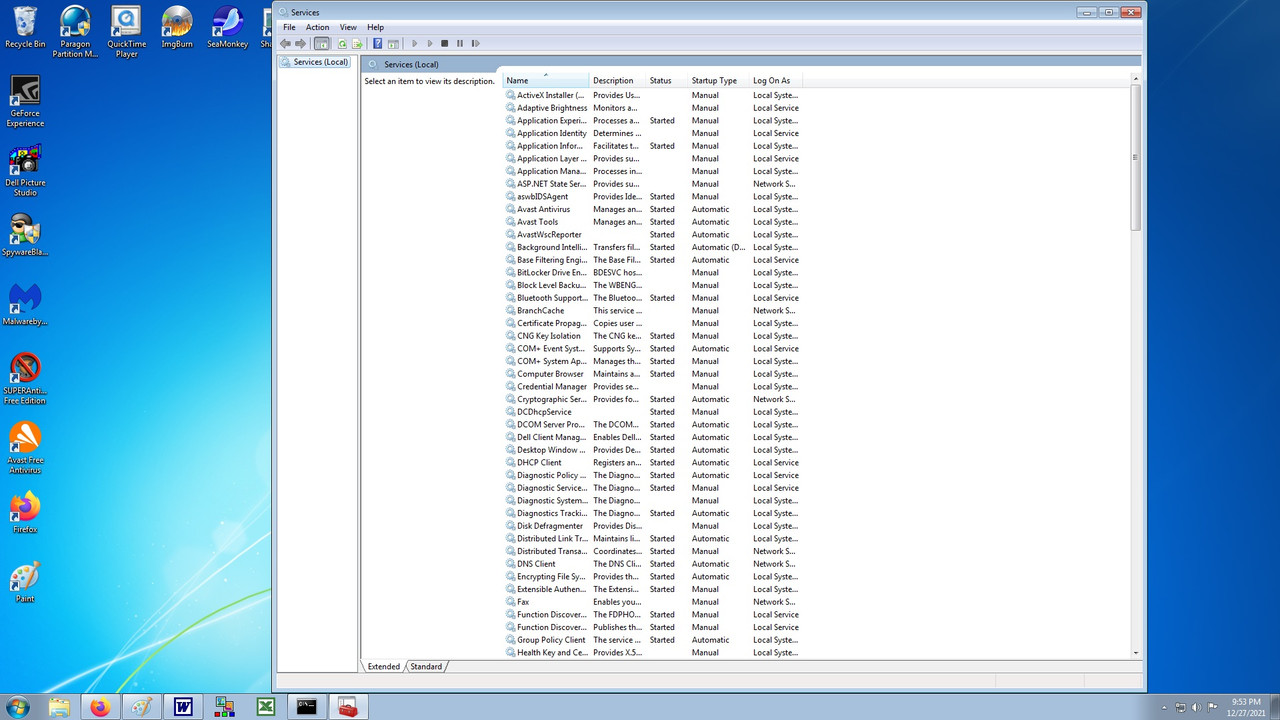This screenshot has height=720, width=1280.
Task: Open Excel from the taskbar
Action: click(266, 707)
